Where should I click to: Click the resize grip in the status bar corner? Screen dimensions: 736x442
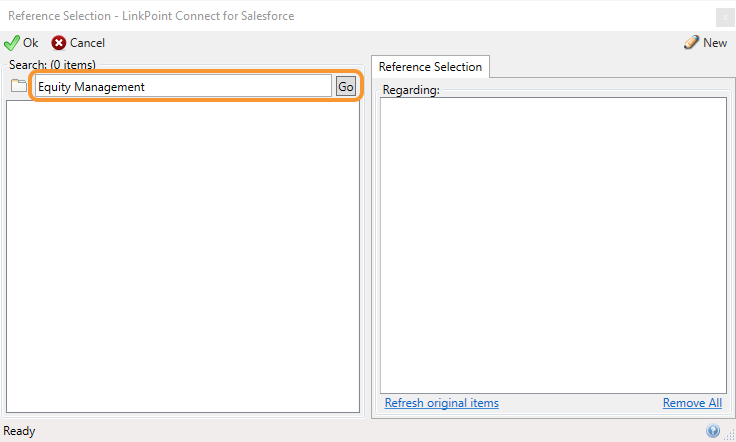click(729, 435)
